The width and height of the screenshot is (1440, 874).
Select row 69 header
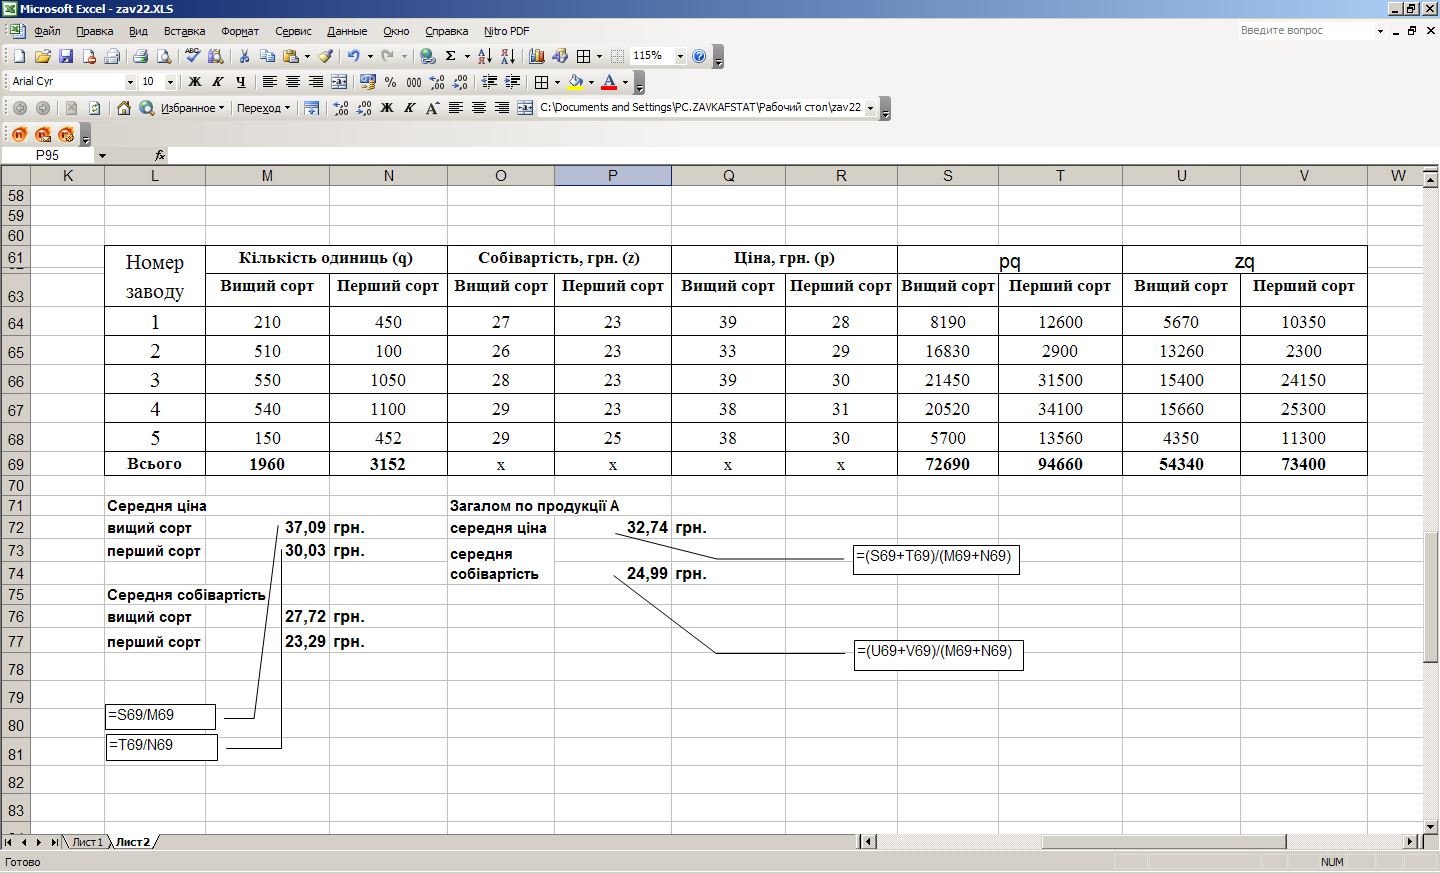tap(15, 464)
